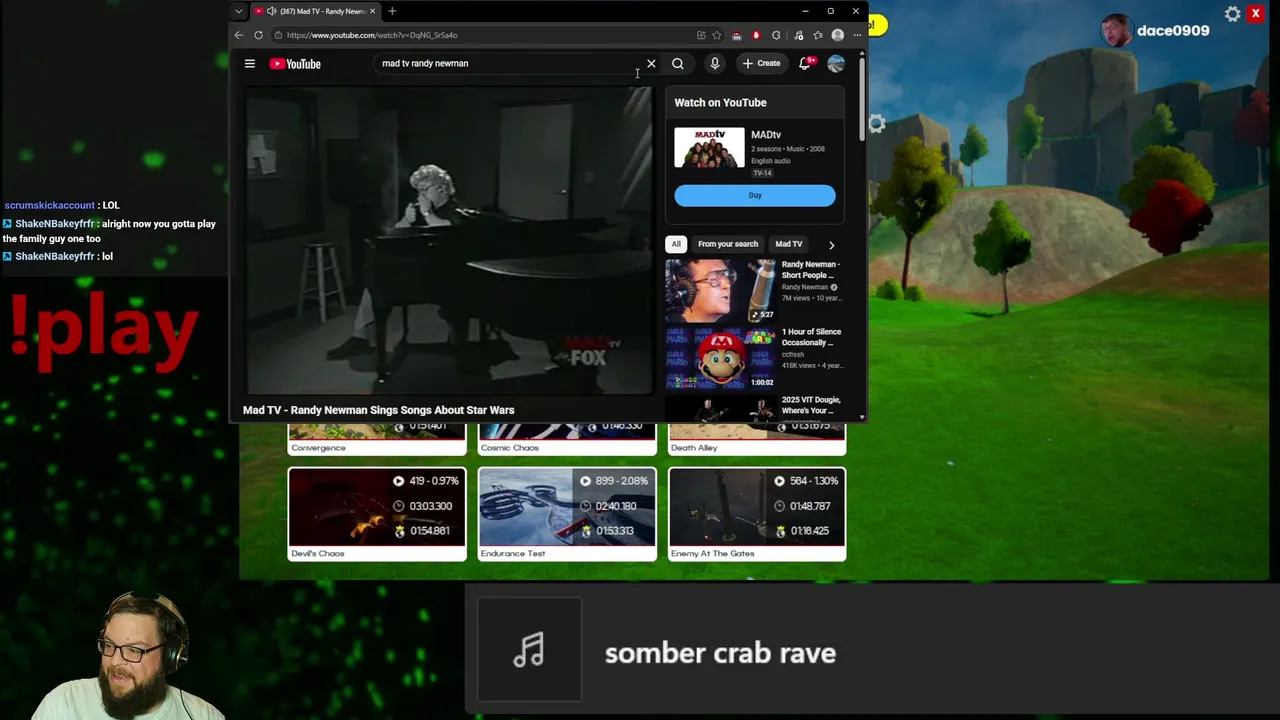Open the browser profile icon
This screenshot has width=1280, height=720.
click(837, 35)
